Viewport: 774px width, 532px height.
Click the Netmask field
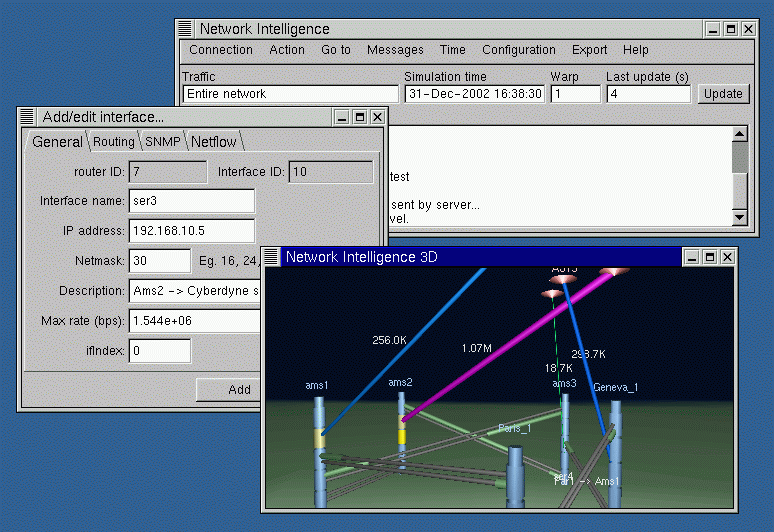pos(159,261)
